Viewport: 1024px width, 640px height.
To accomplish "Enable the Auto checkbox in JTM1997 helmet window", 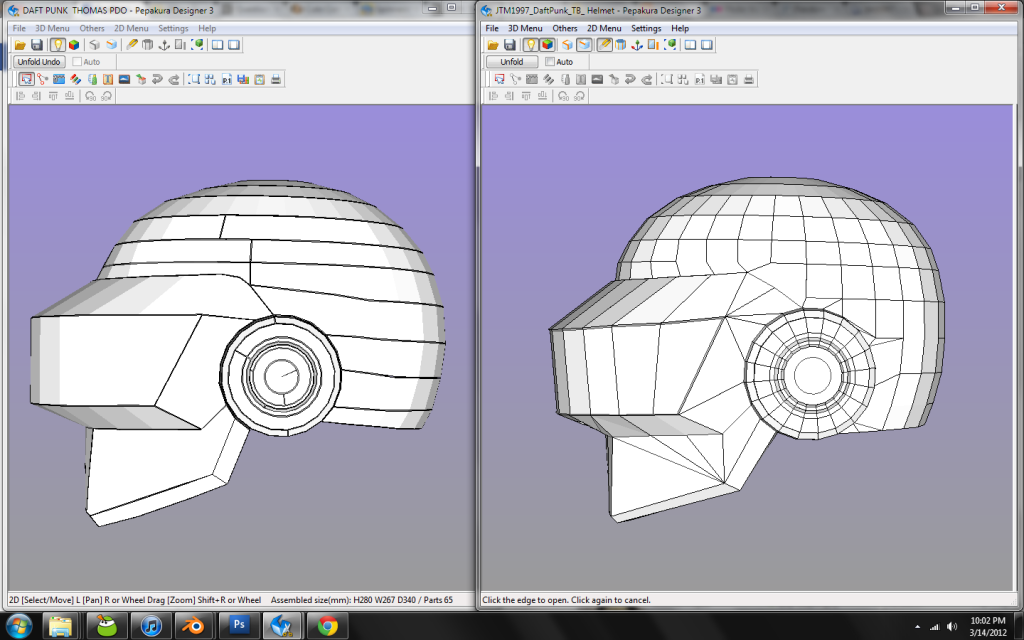I will 550,61.
